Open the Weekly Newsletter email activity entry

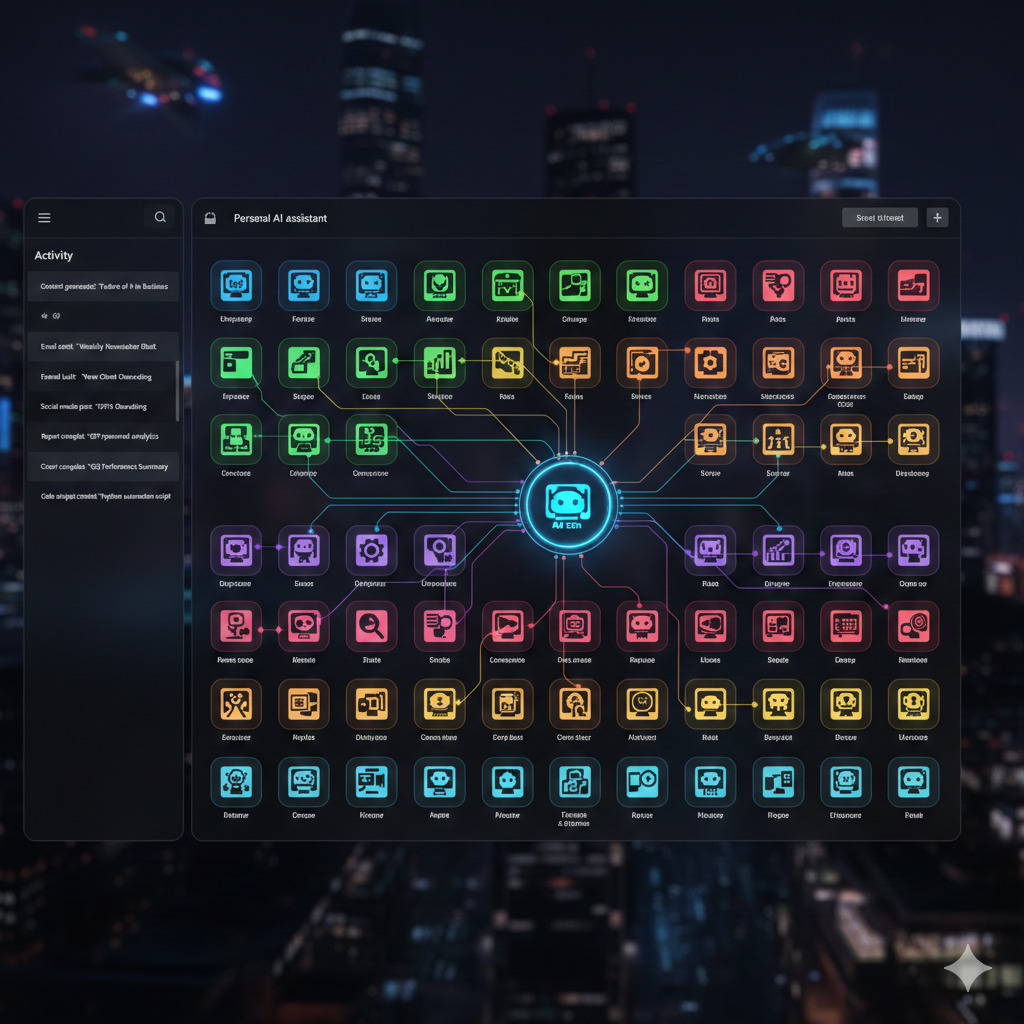pyautogui.click(x=103, y=346)
